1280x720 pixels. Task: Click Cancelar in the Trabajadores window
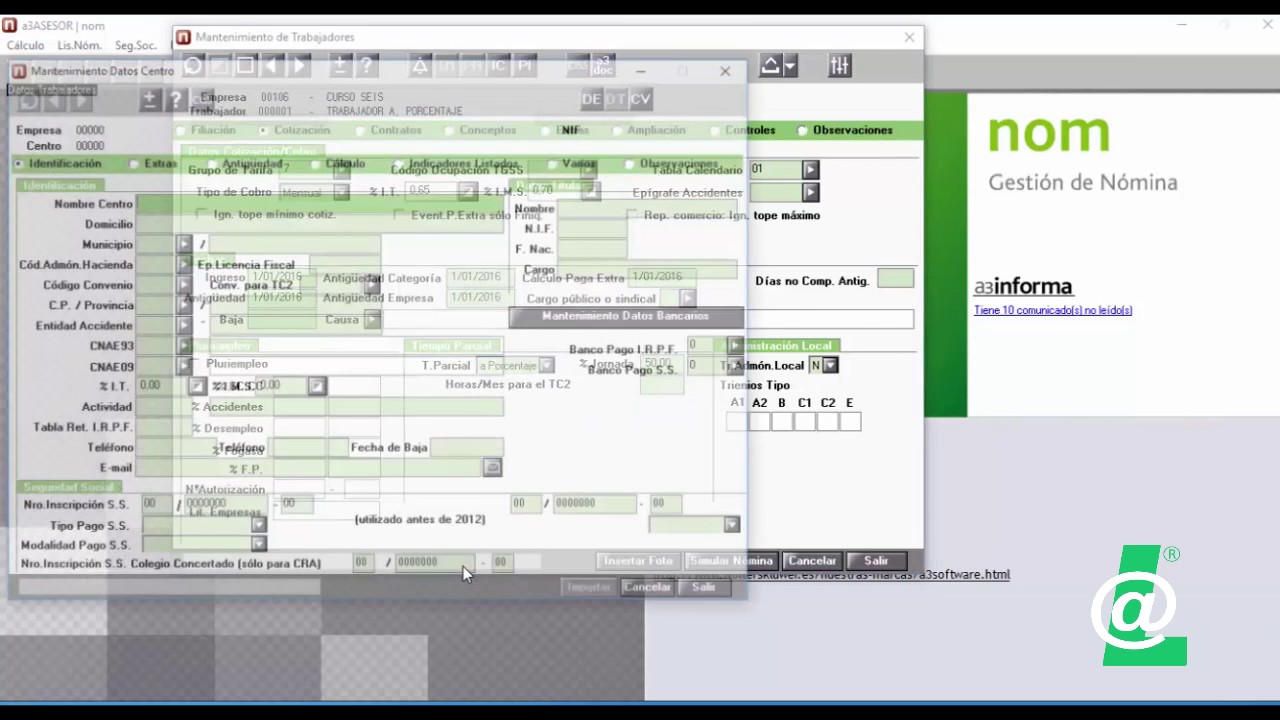pos(812,561)
